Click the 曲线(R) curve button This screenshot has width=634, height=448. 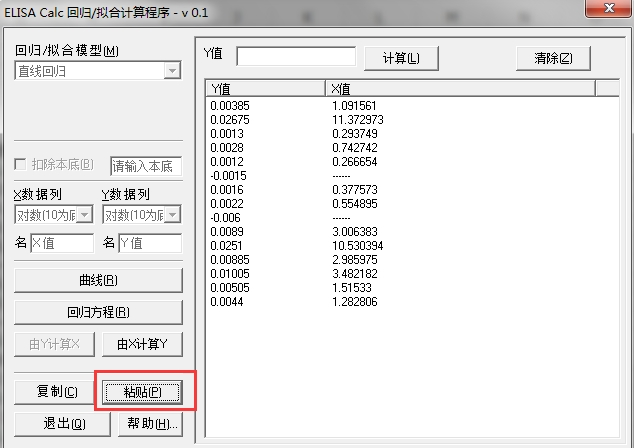(97, 280)
